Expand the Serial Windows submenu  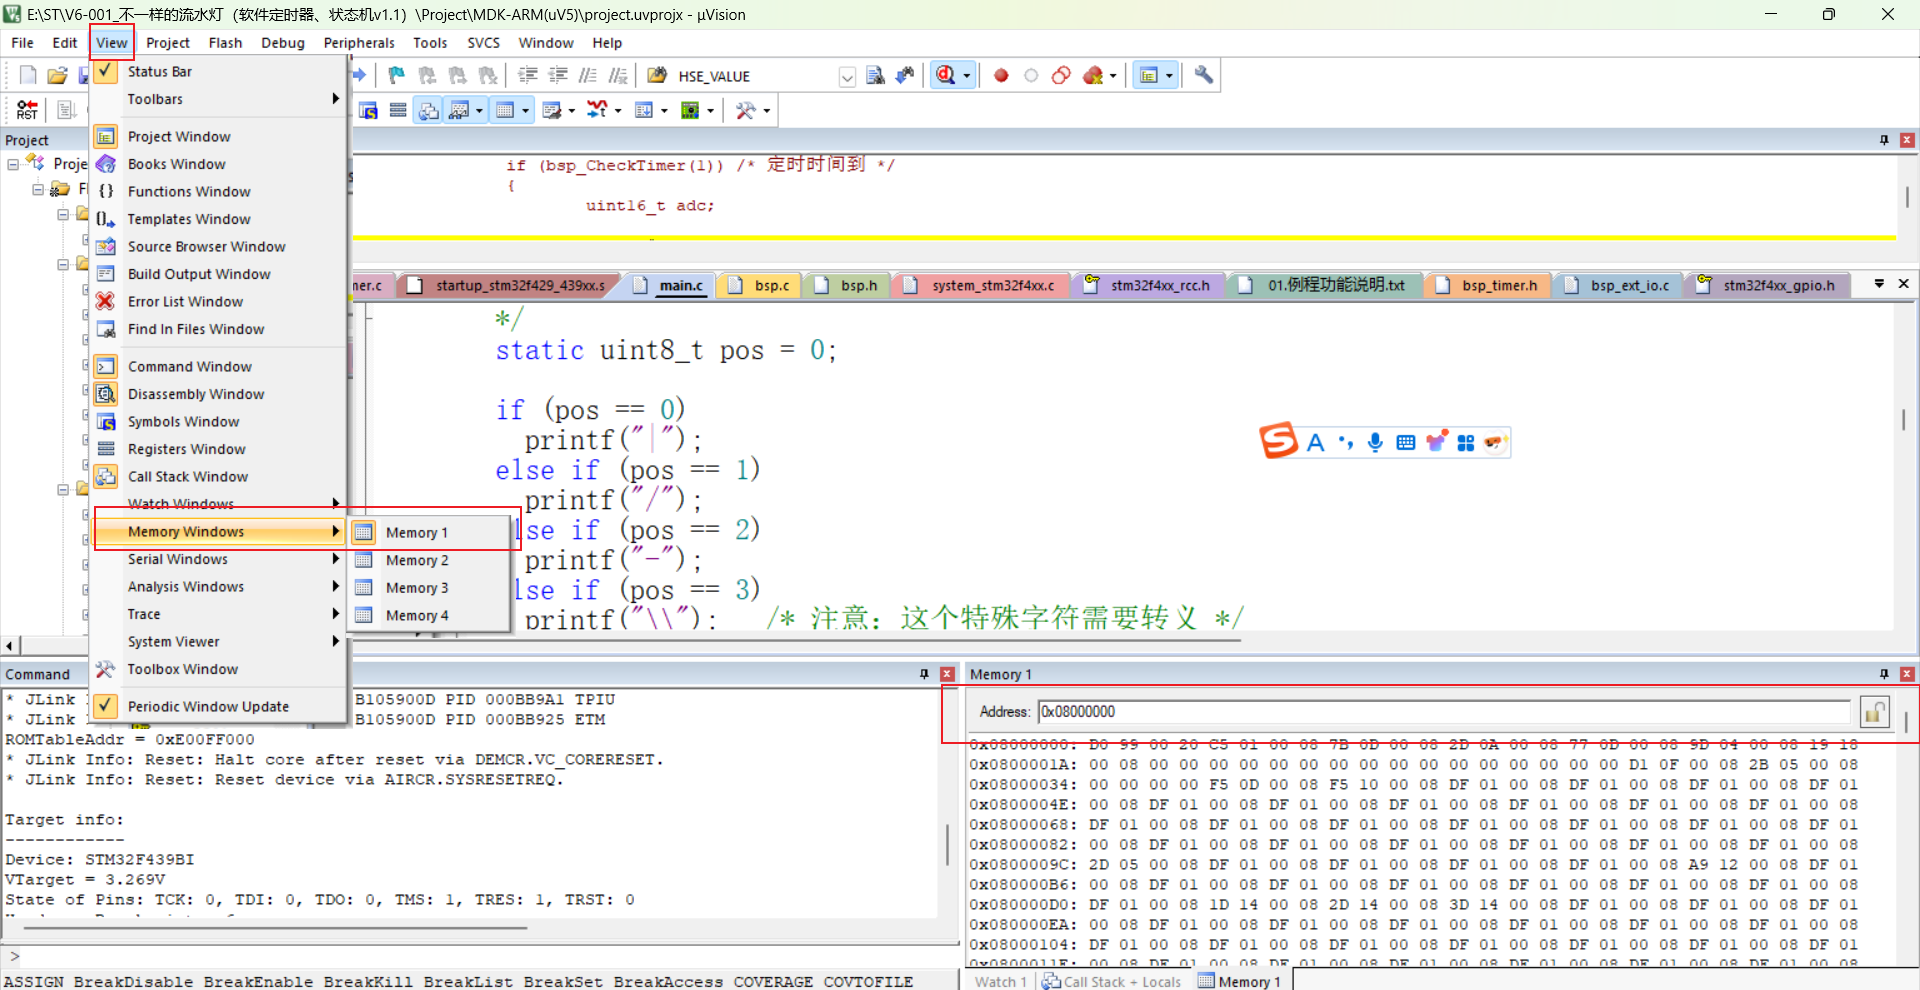click(218, 559)
